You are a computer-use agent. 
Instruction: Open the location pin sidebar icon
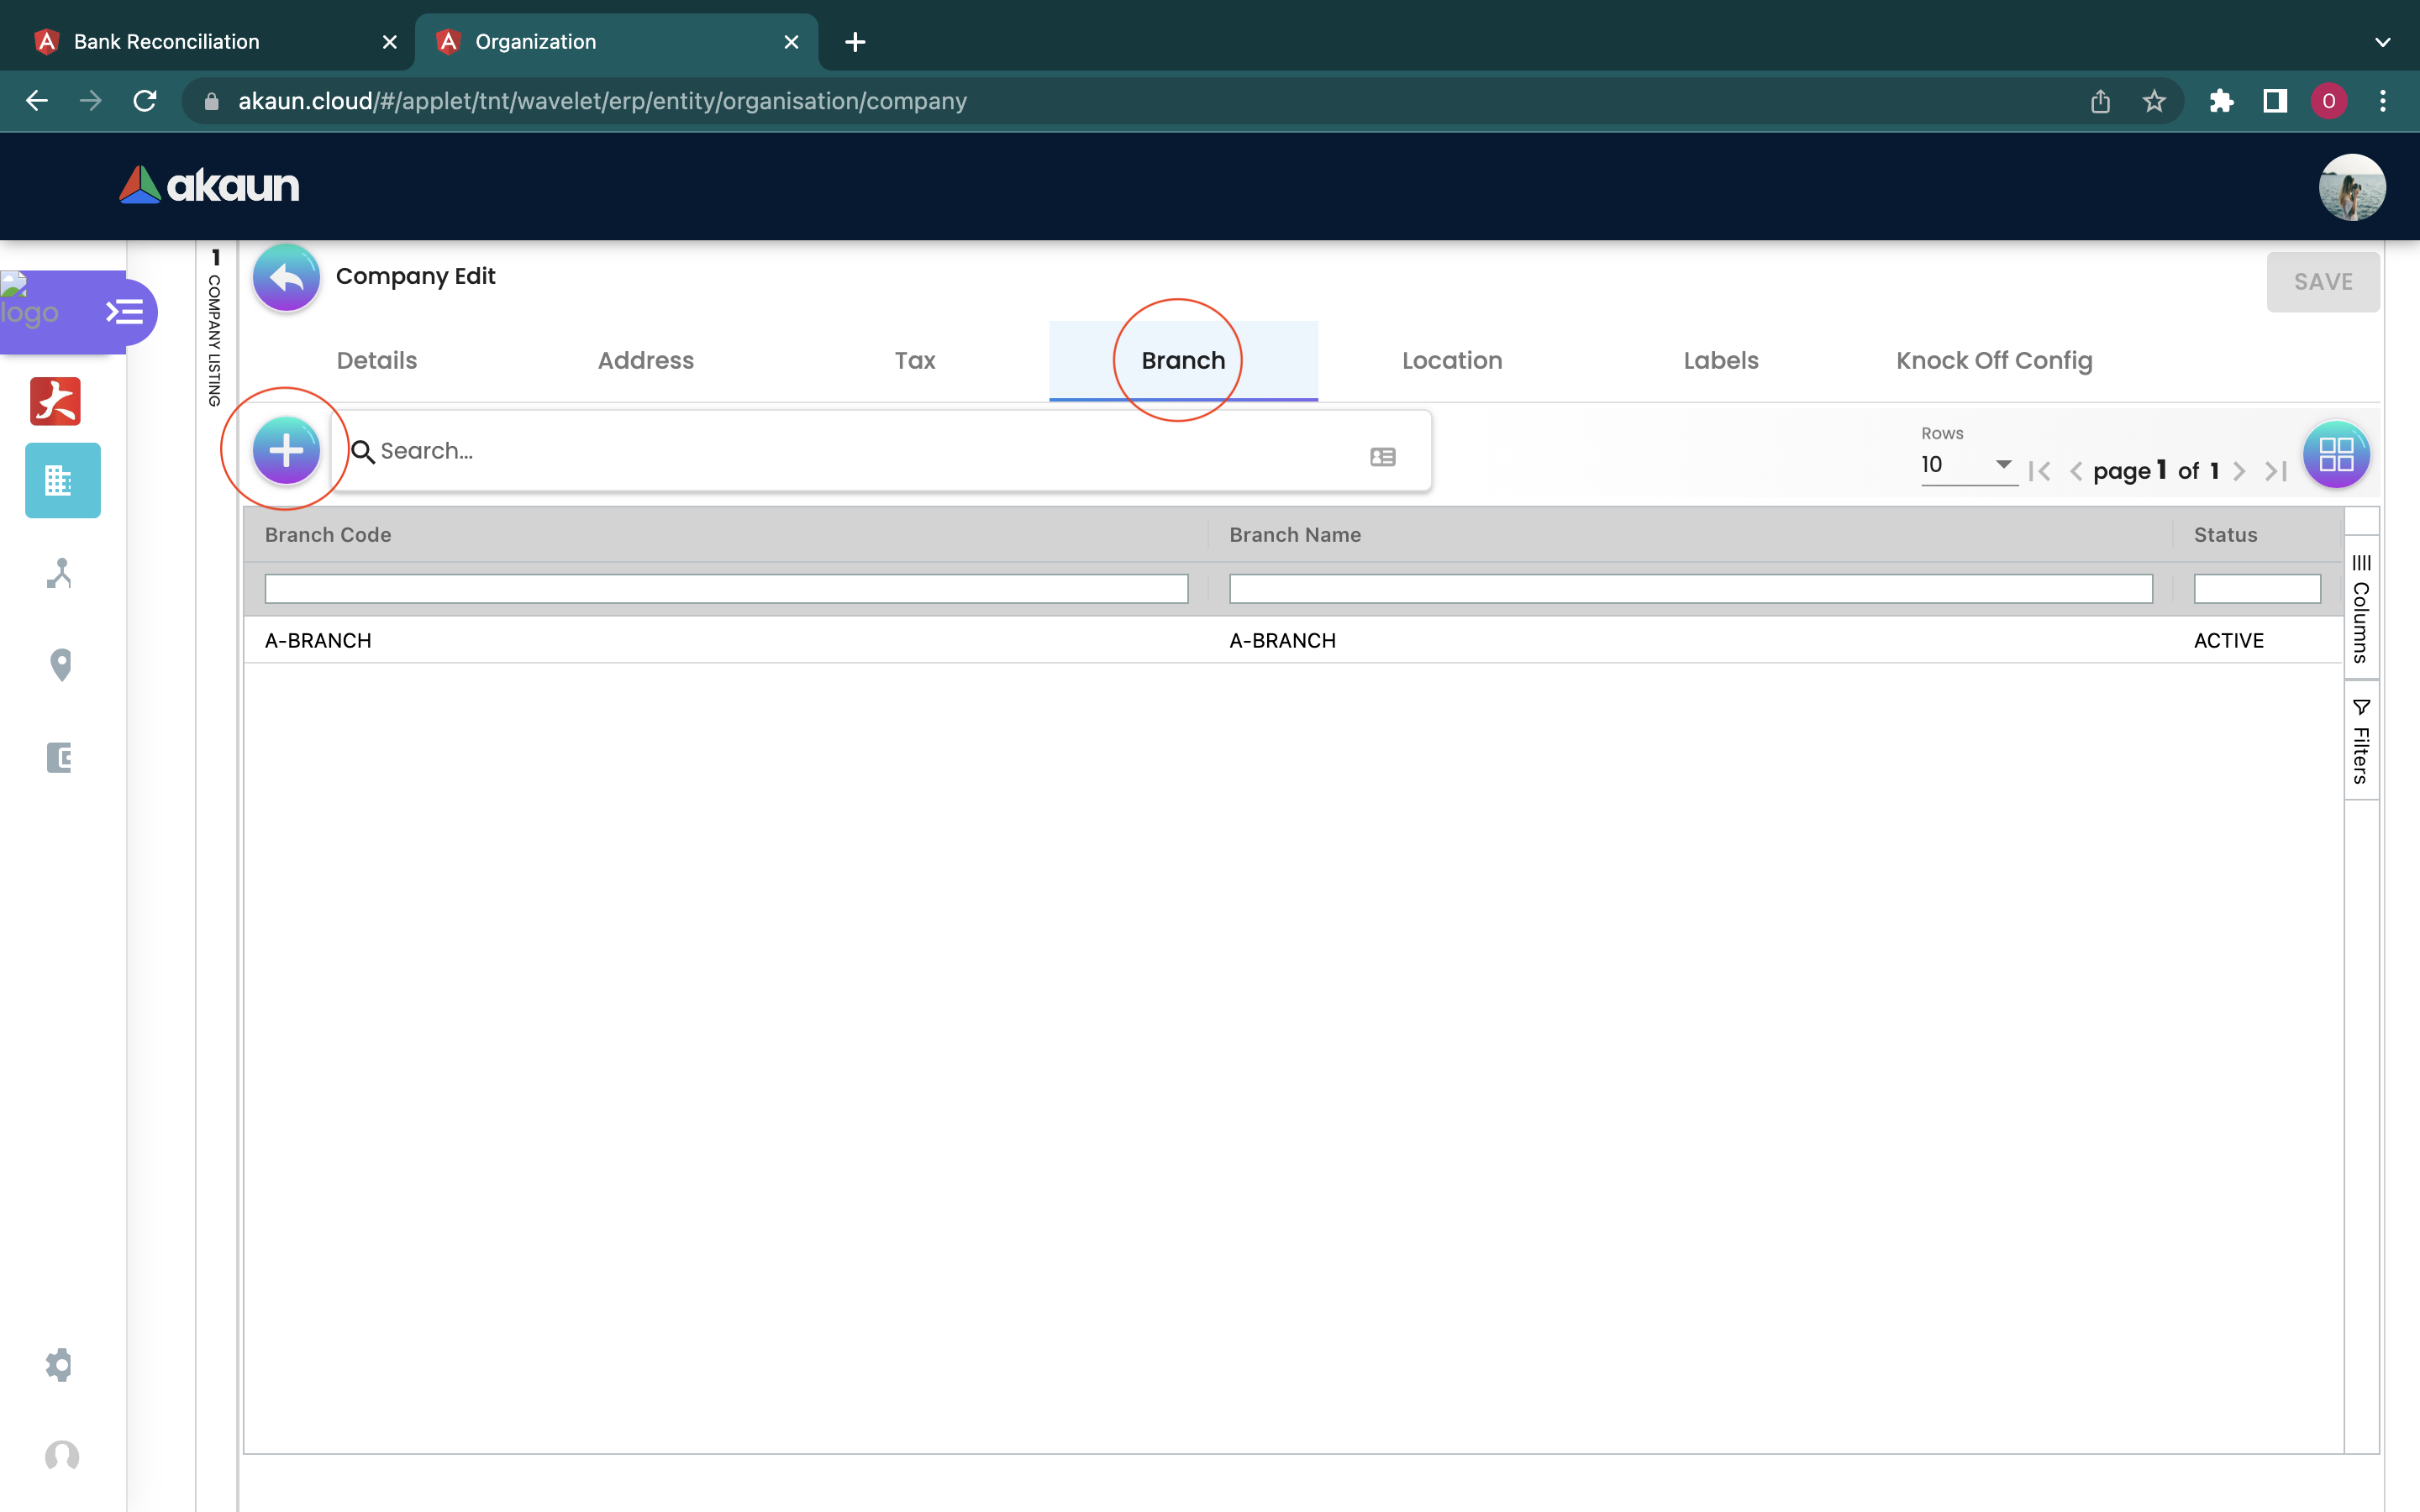(61, 665)
